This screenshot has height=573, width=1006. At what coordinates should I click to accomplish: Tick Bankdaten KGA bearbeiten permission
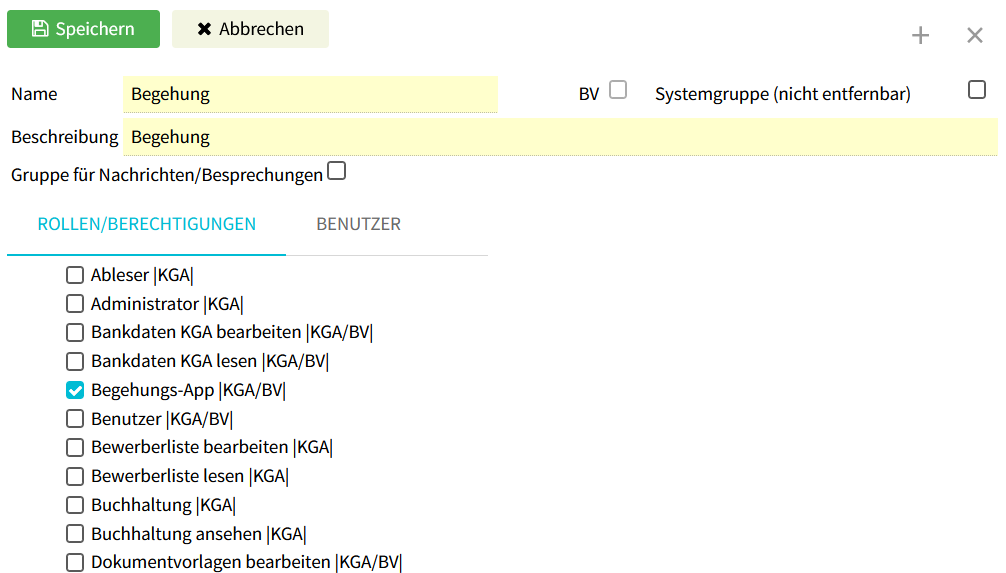(75, 333)
